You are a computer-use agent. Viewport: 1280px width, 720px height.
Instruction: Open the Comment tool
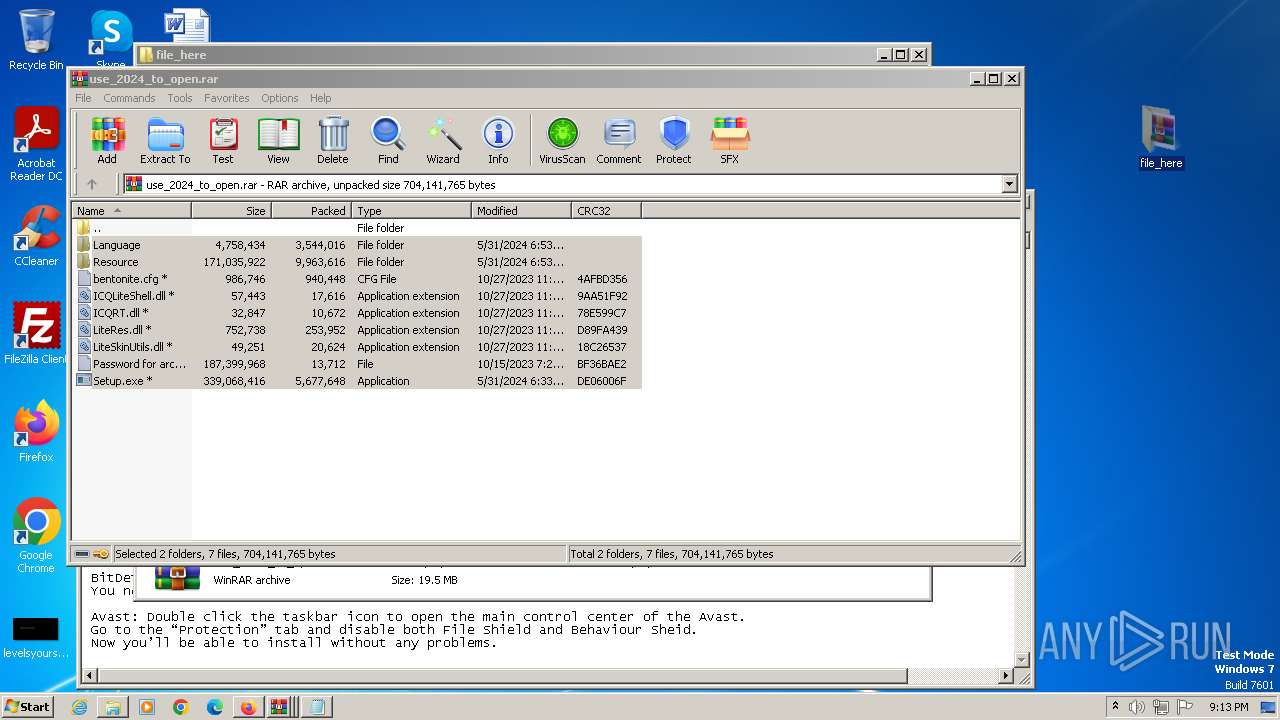pos(619,140)
